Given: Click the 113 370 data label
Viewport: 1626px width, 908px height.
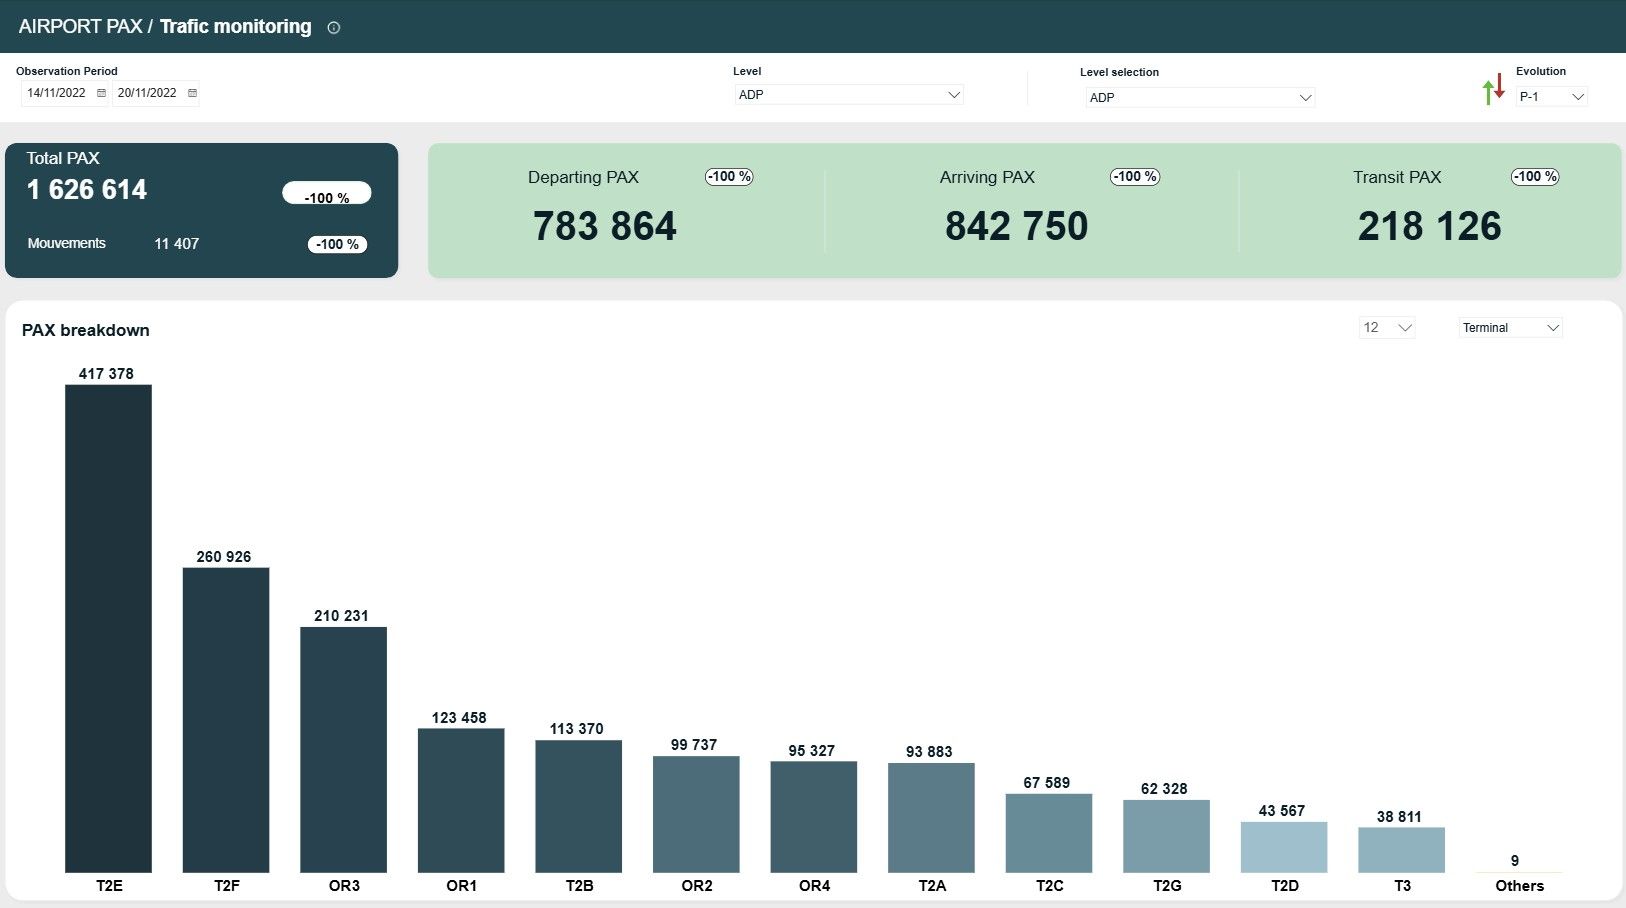Looking at the screenshot, I should [x=577, y=729].
